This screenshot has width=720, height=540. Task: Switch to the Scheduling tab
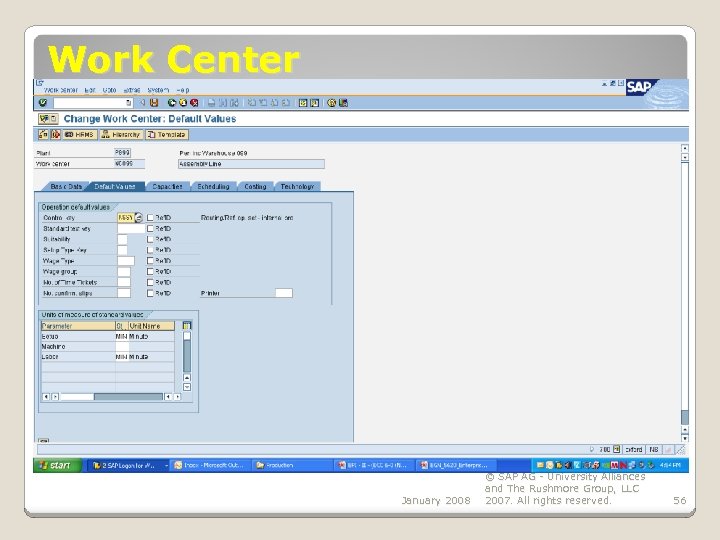[x=213, y=186]
